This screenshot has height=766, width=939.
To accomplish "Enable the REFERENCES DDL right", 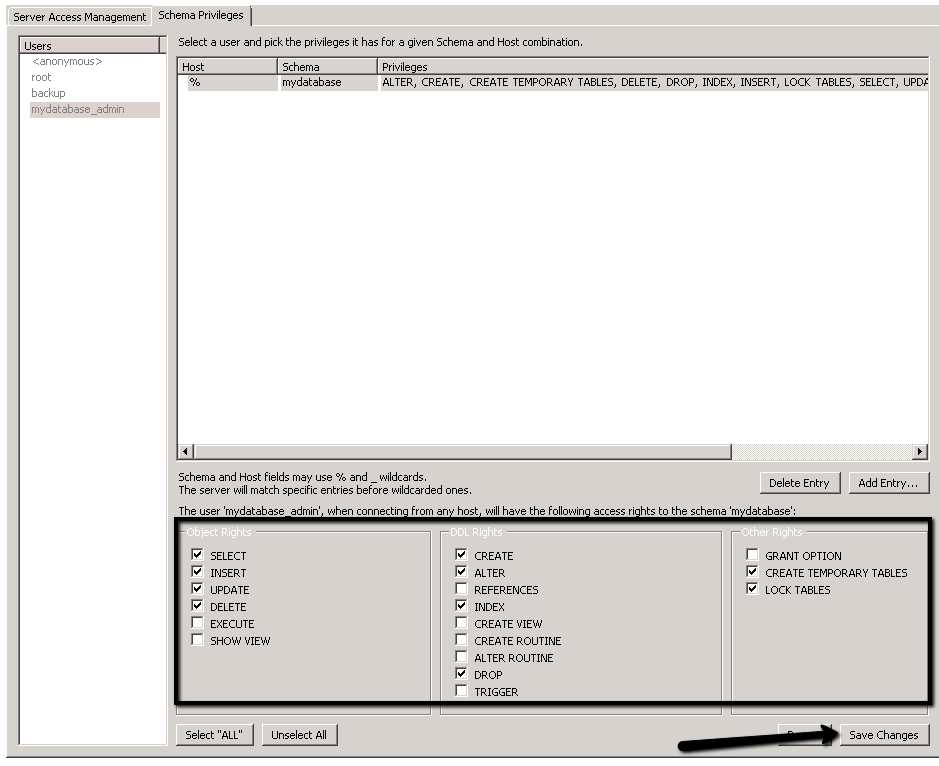I will 461,589.
